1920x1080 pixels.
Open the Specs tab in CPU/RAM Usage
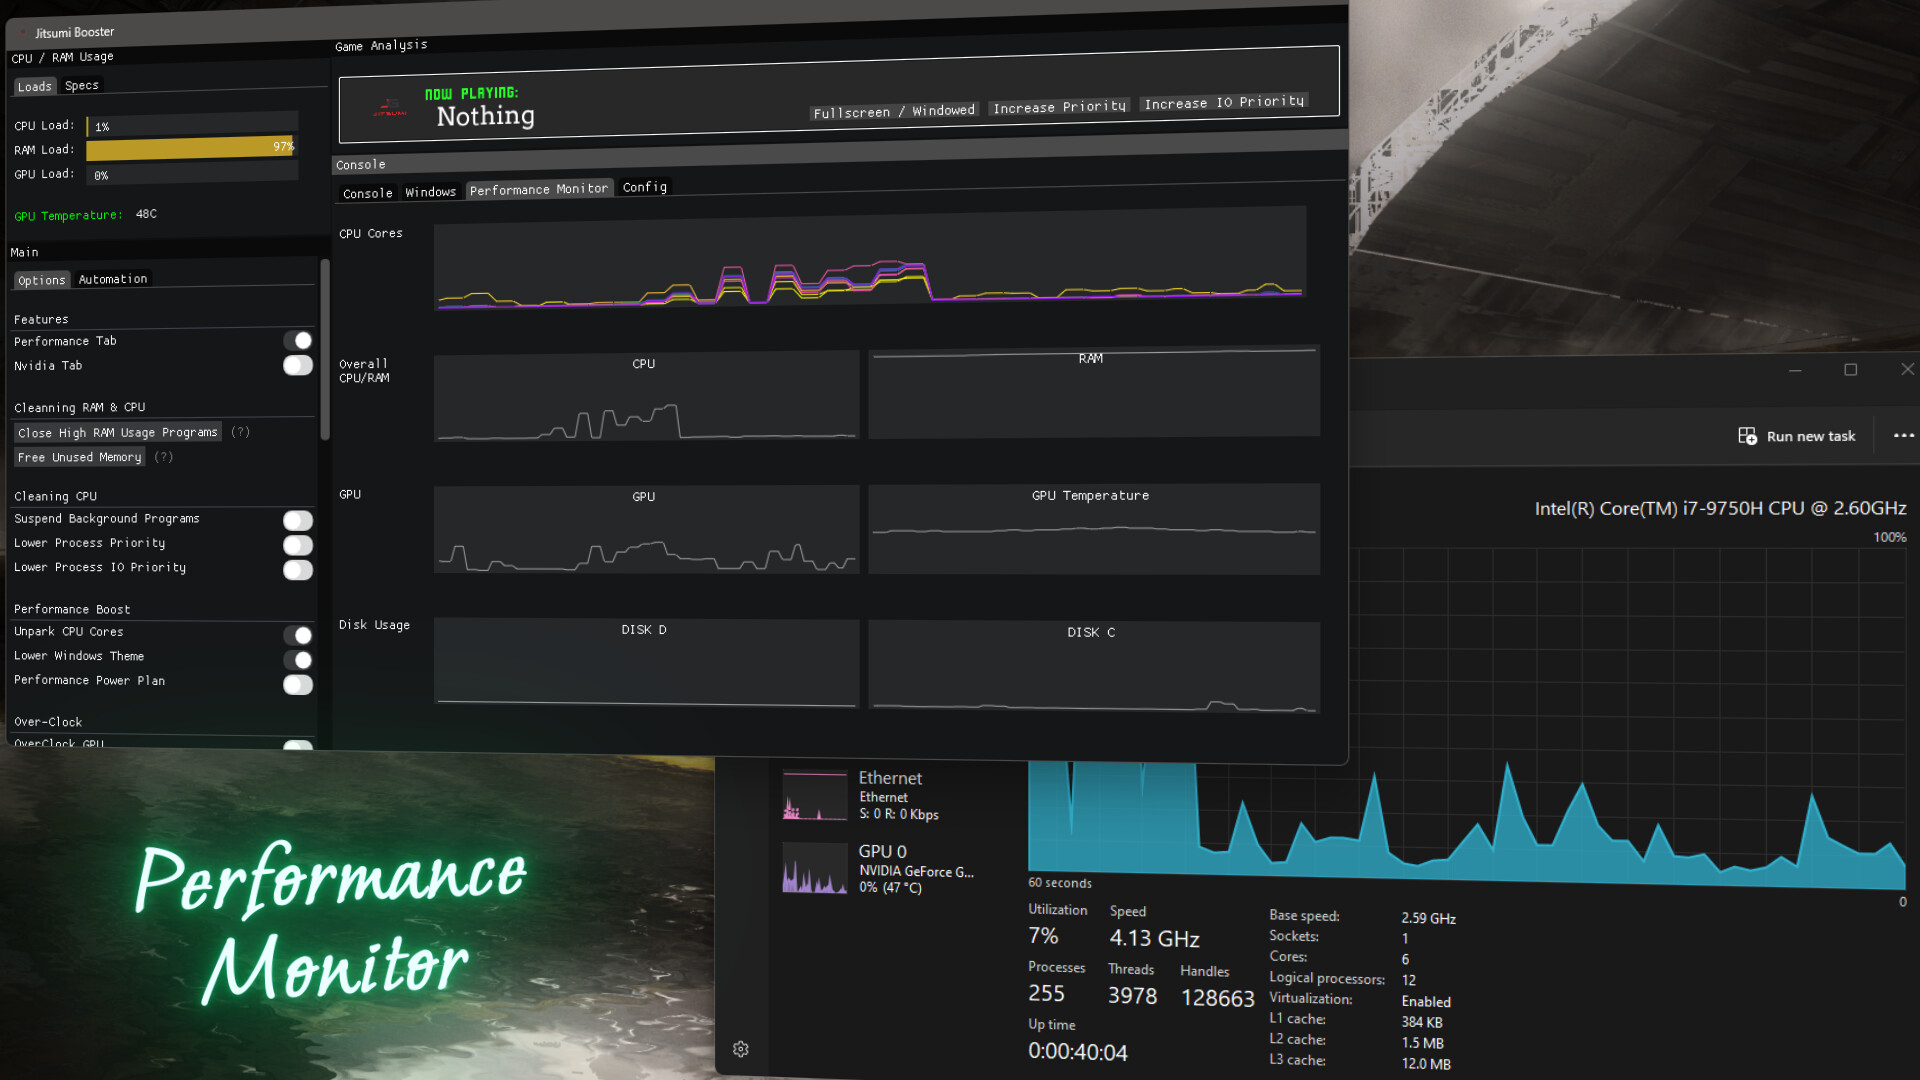point(81,85)
